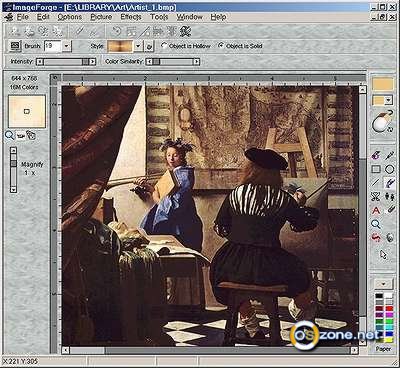Select the scissors cut tool
Image resolution: width=400 pixels, height=368 pixels.
376,196
